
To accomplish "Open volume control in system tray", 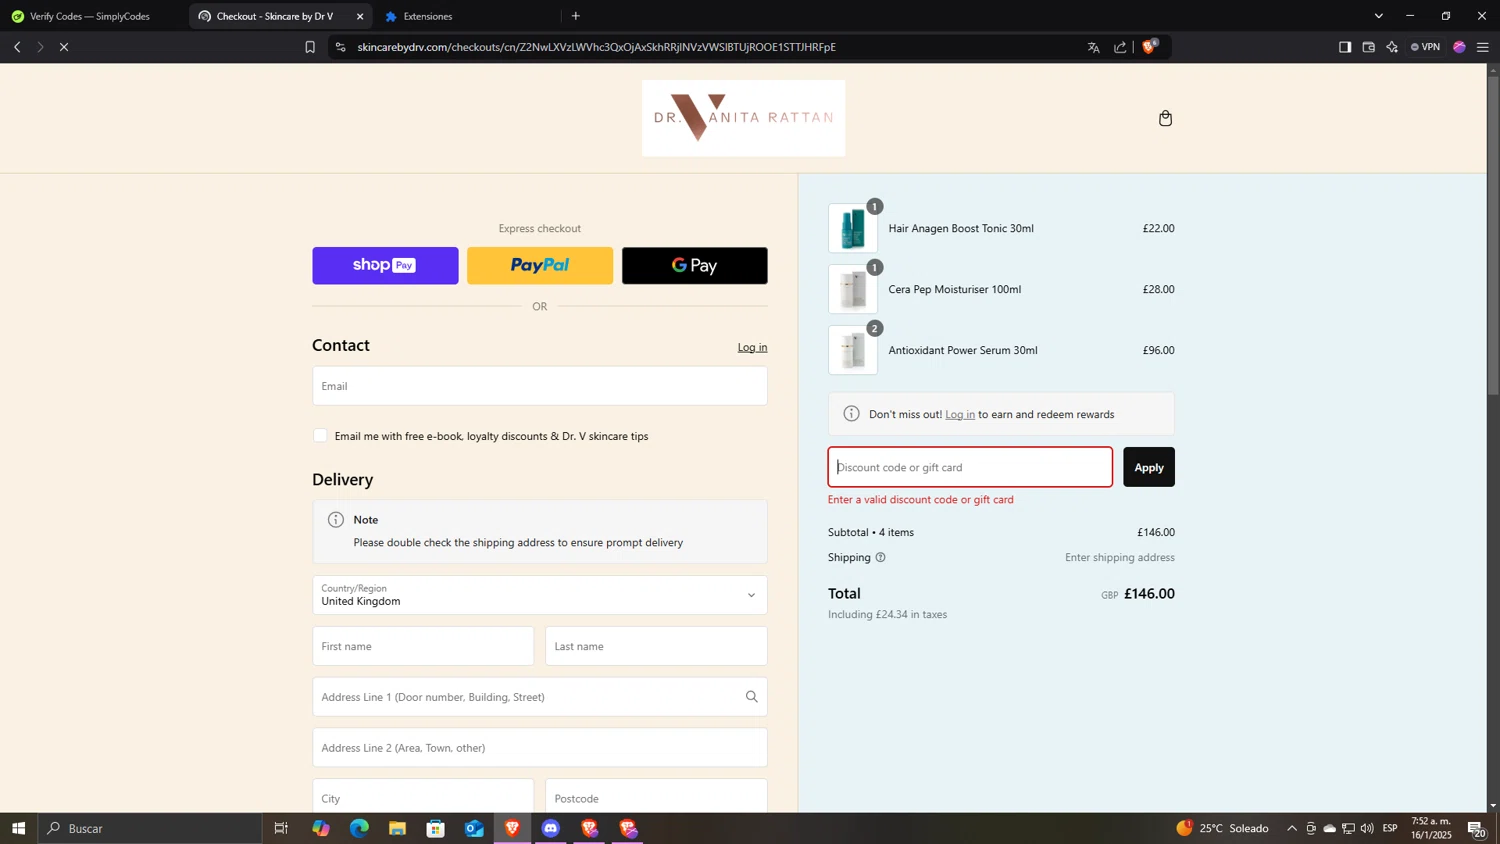I will pos(1367,828).
